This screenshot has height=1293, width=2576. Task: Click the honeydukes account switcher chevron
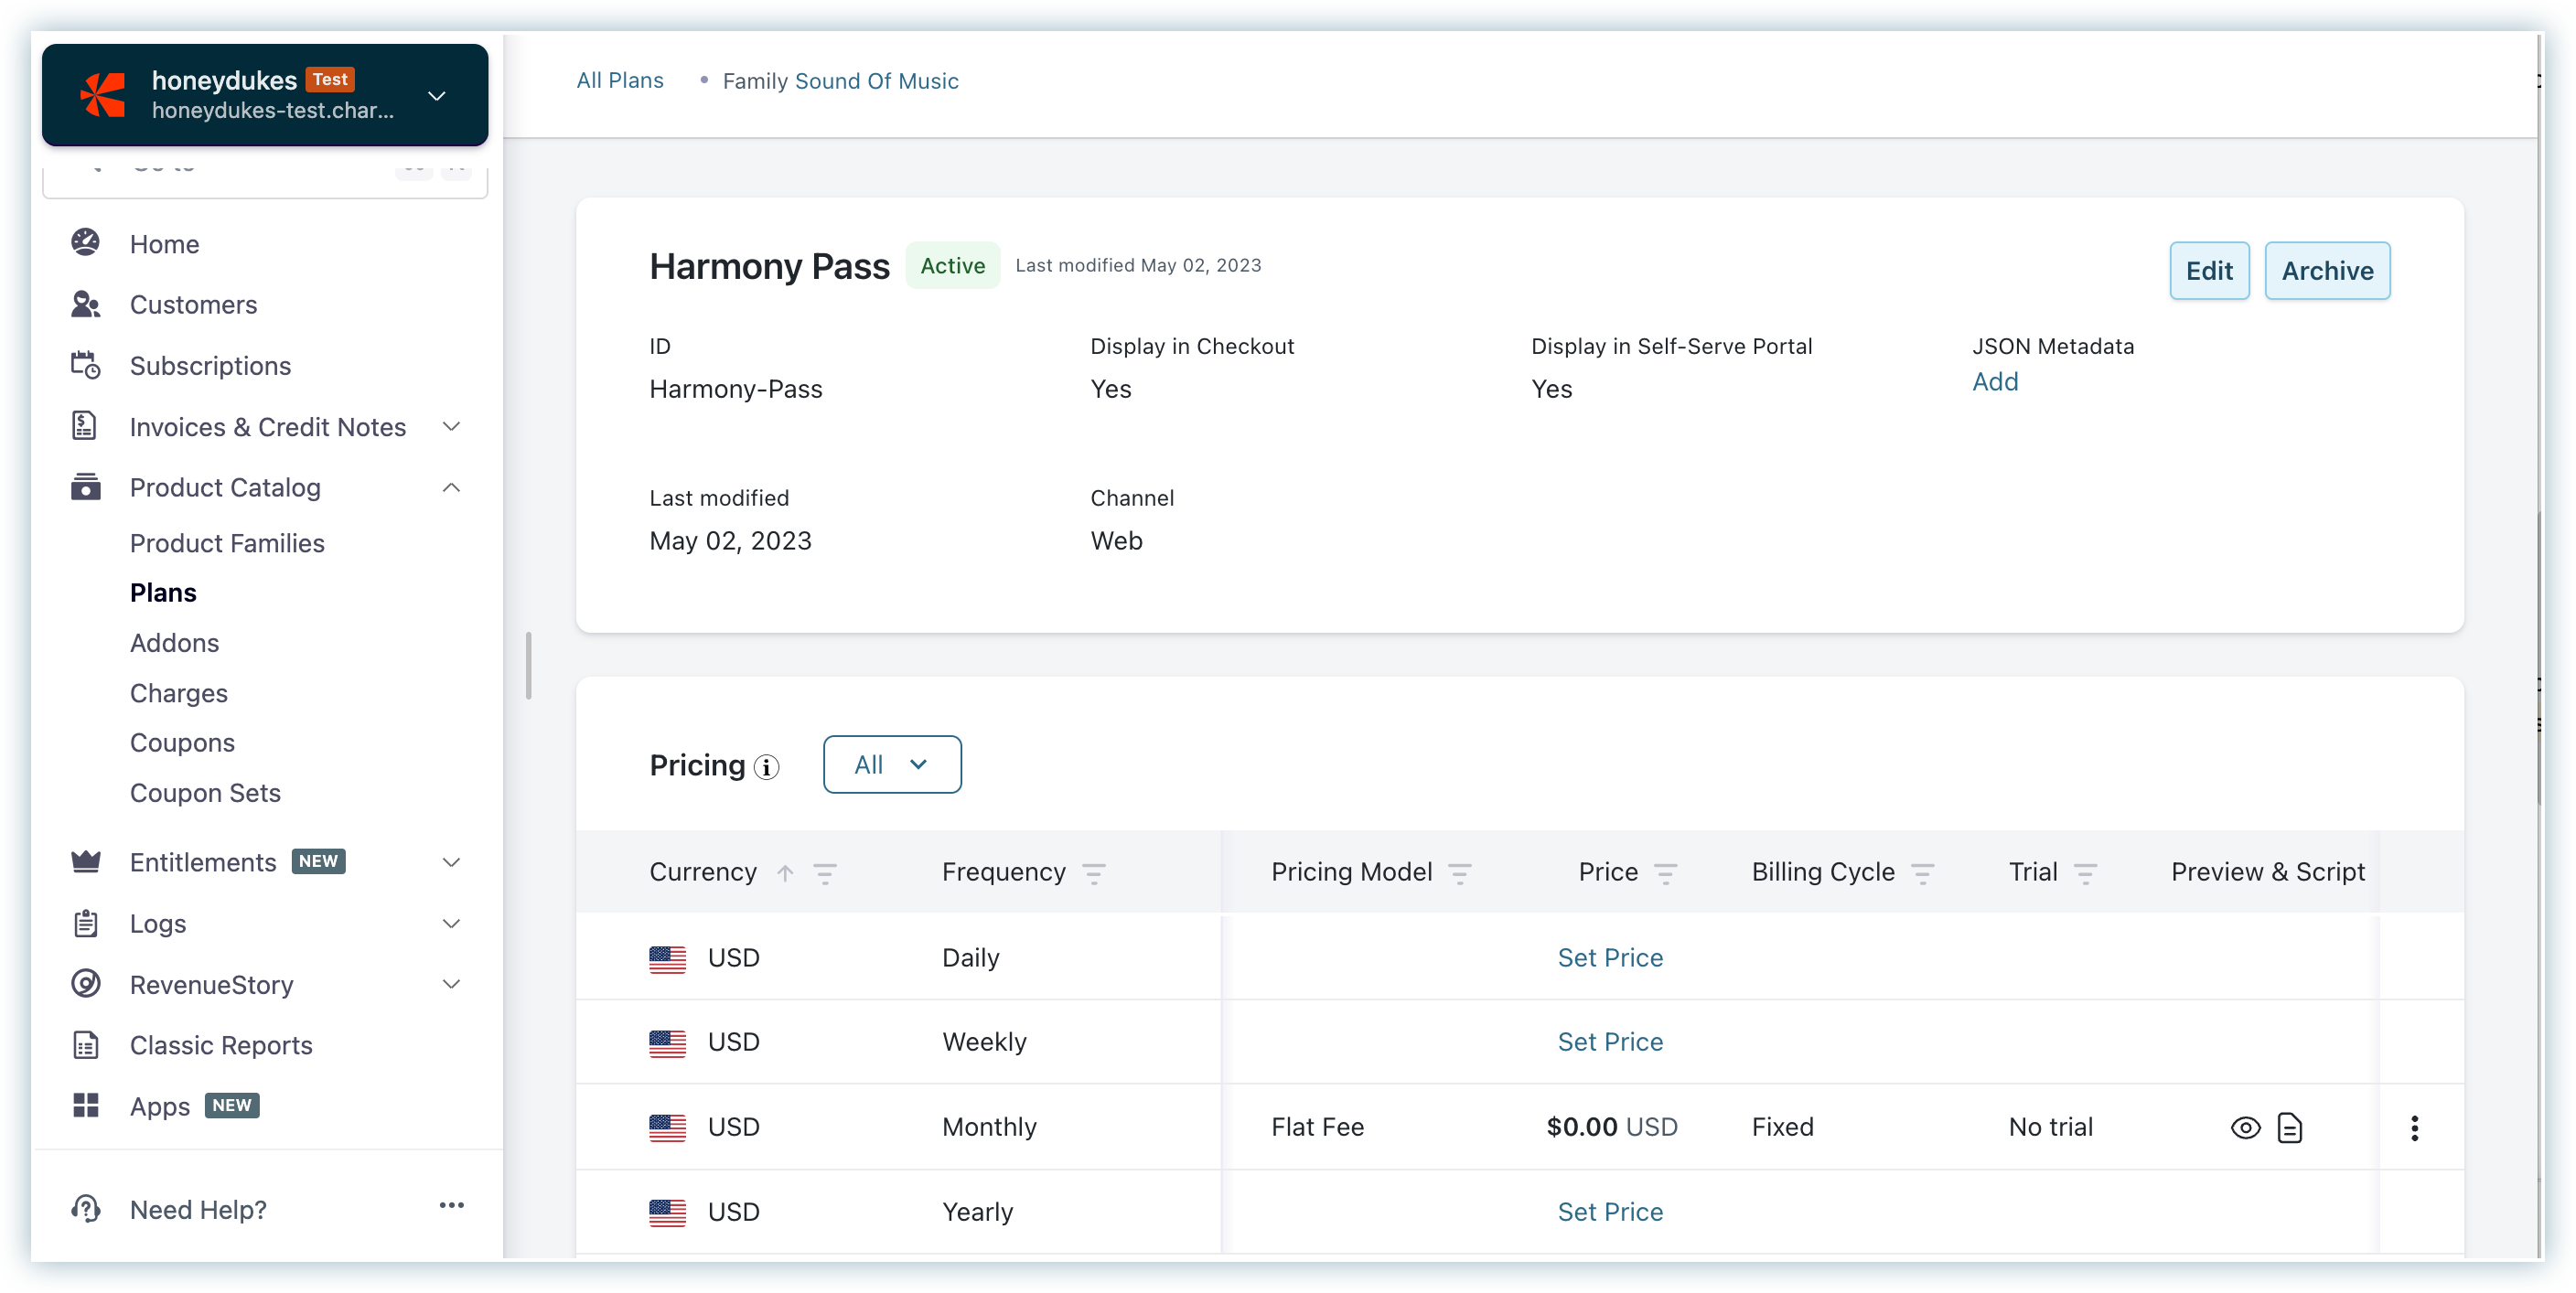click(x=440, y=96)
